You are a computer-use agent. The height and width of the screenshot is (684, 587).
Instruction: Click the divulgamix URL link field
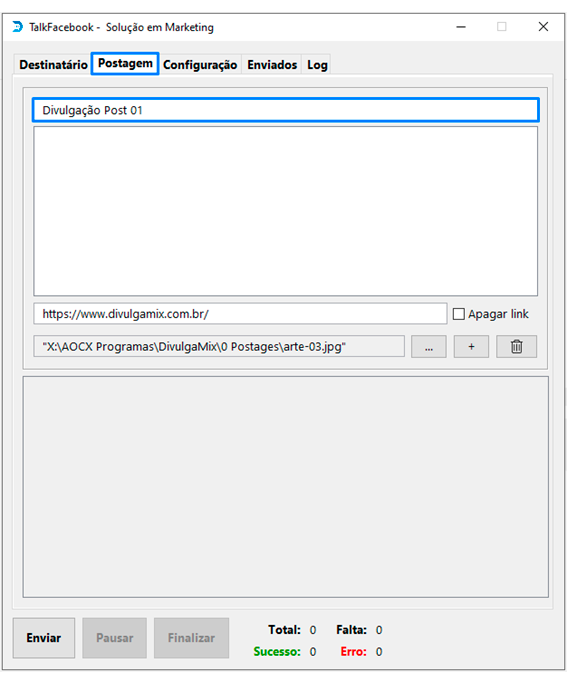coord(240,314)
